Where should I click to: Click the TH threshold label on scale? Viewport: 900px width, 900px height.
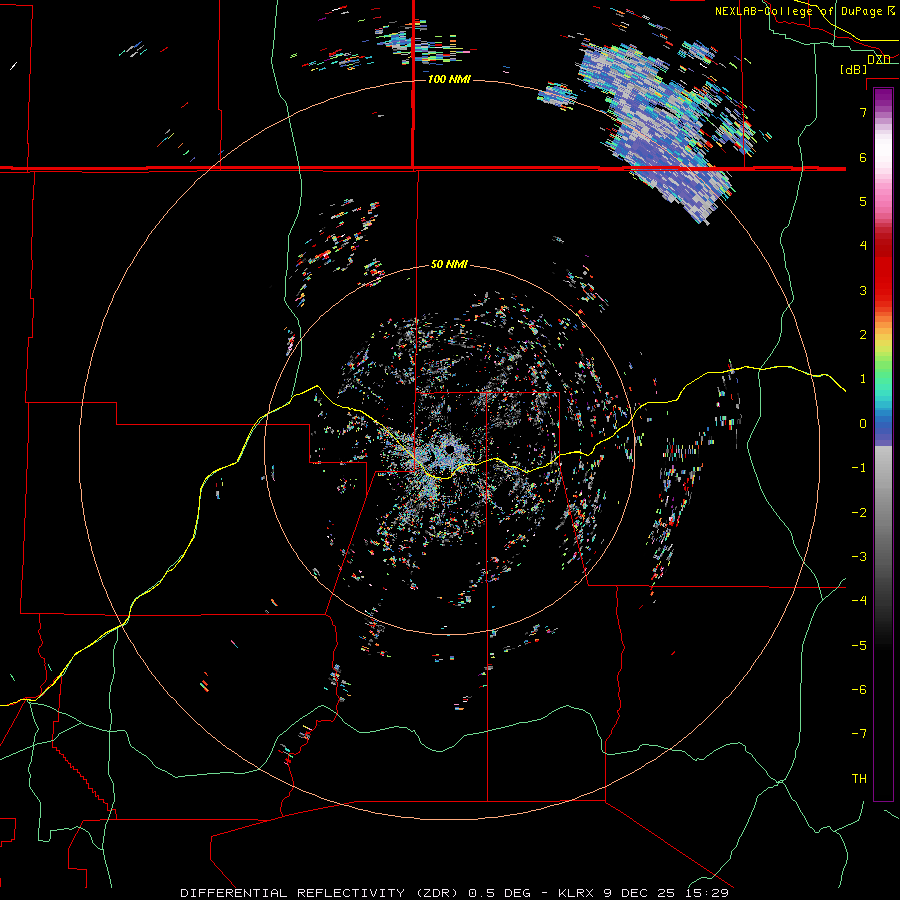[859, 779]
